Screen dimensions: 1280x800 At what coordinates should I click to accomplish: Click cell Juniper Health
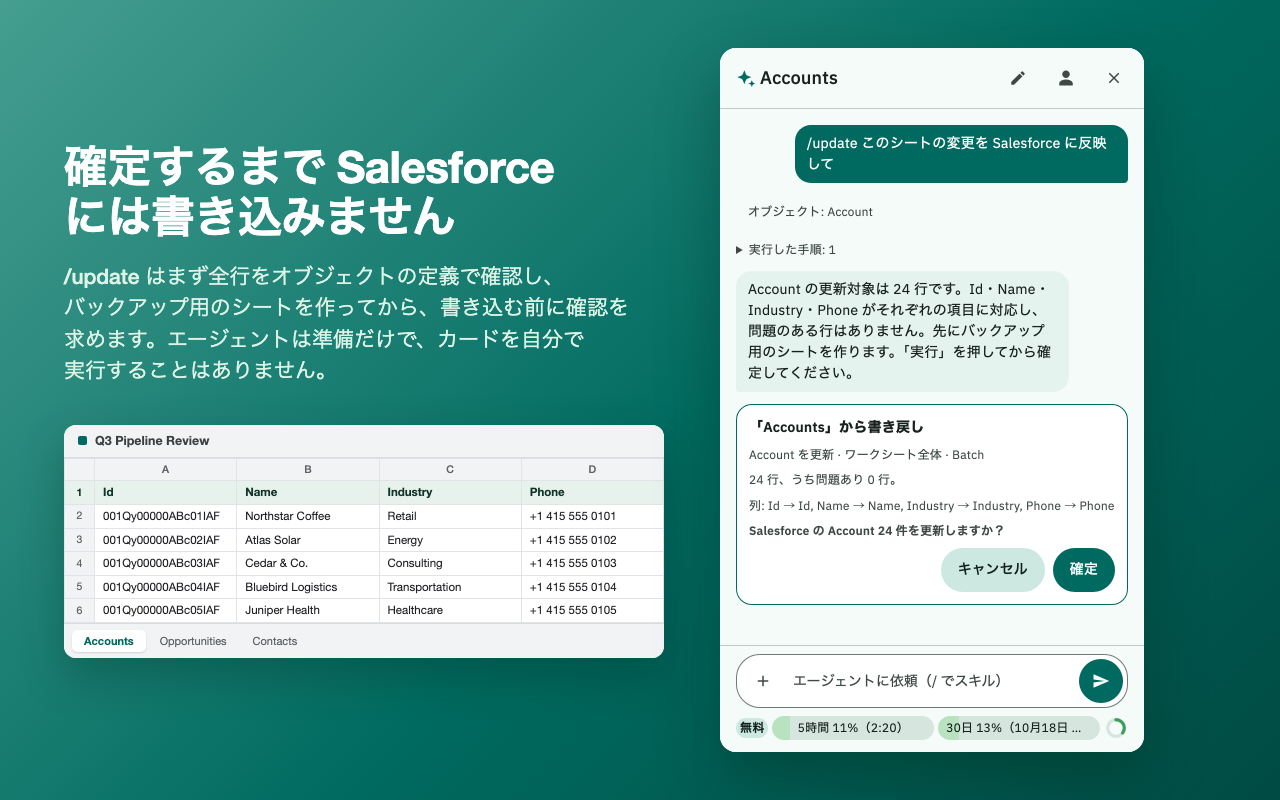pos(308,610)
